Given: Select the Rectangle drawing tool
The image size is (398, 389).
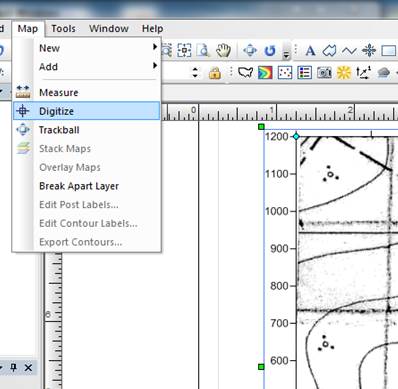Looking at the screenshot, I should coord(389,51).
